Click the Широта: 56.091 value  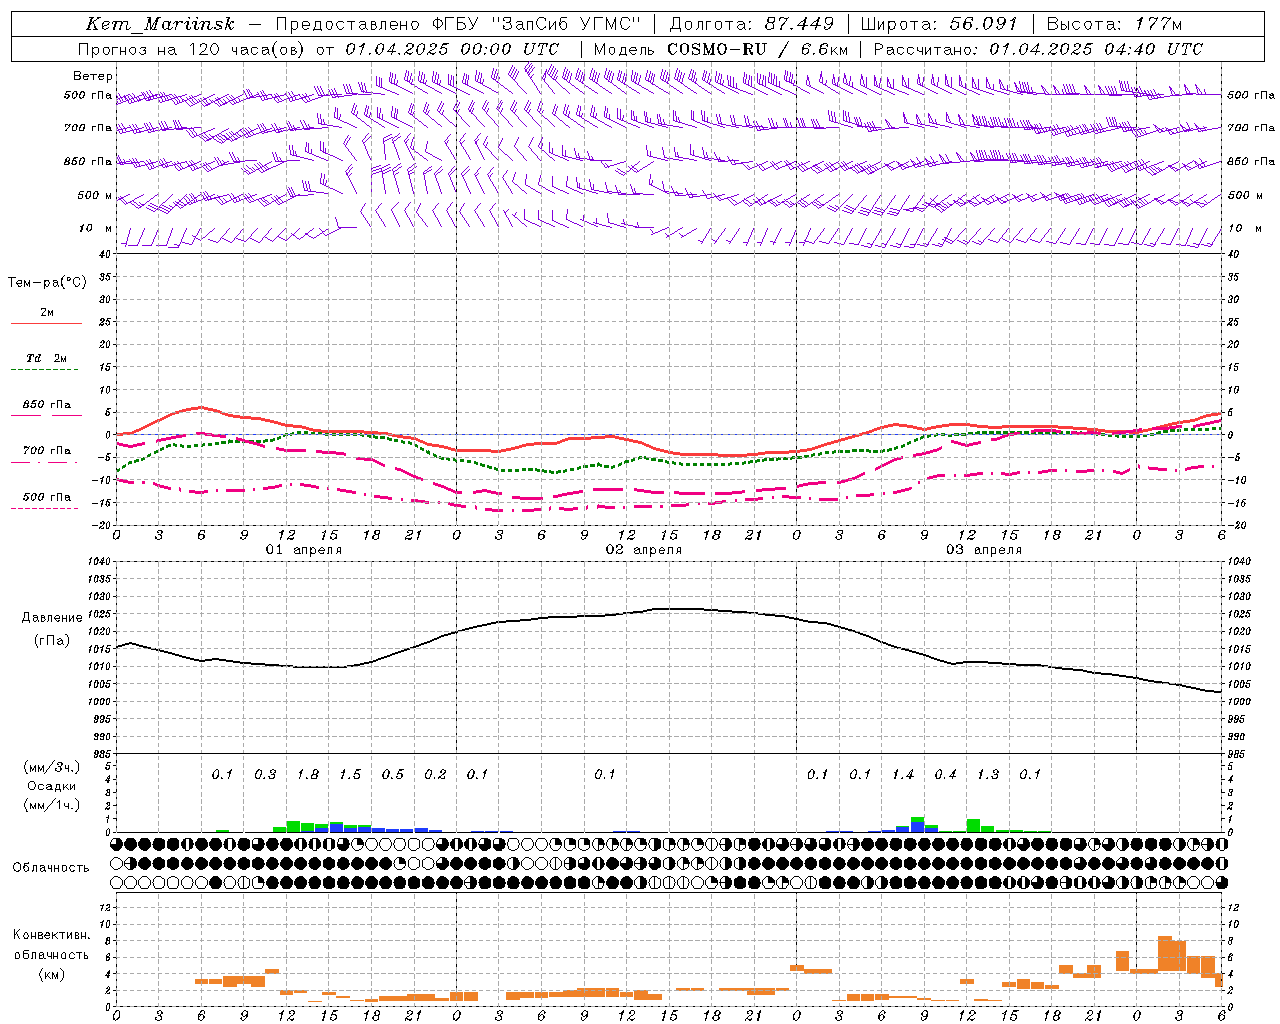[939, 24]
